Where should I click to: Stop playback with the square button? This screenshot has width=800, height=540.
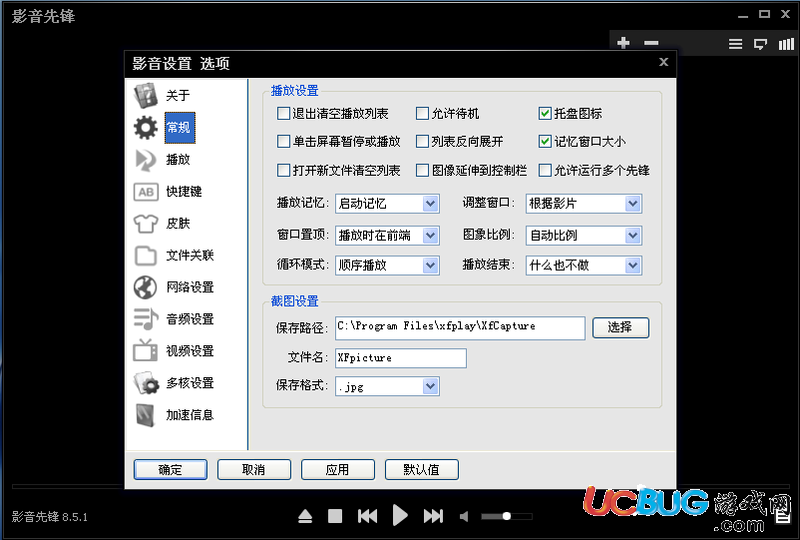click(x=335, y=516)
